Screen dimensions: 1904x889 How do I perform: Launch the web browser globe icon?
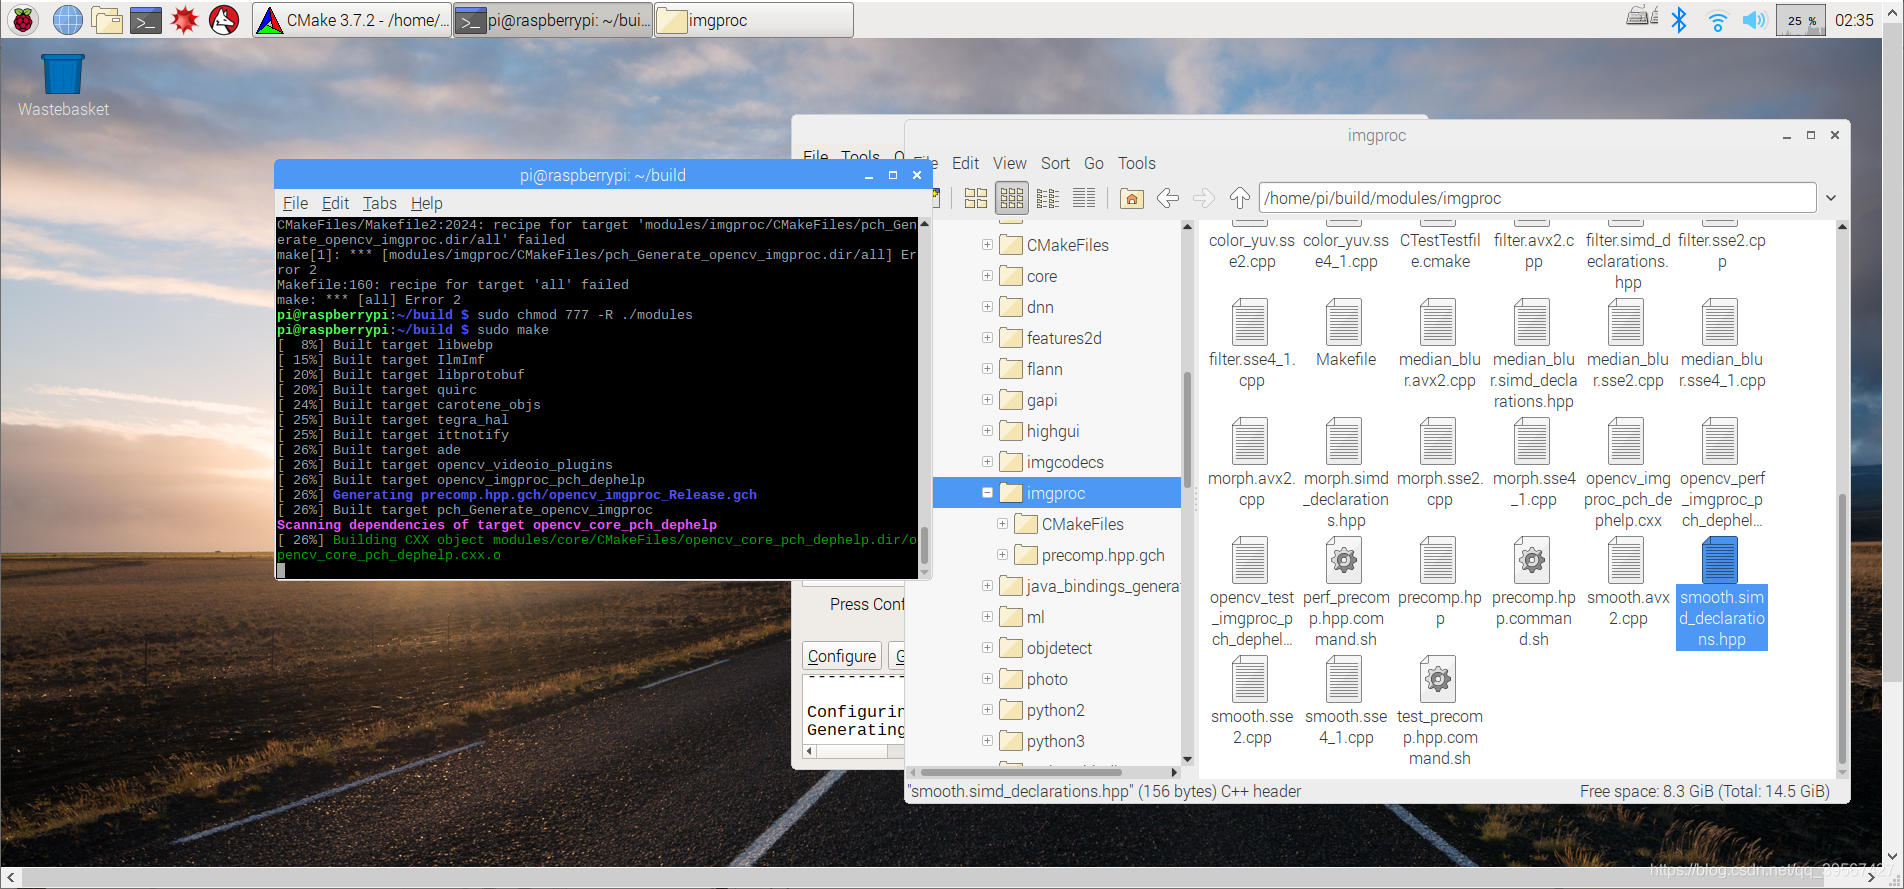[x=67, y=20]
